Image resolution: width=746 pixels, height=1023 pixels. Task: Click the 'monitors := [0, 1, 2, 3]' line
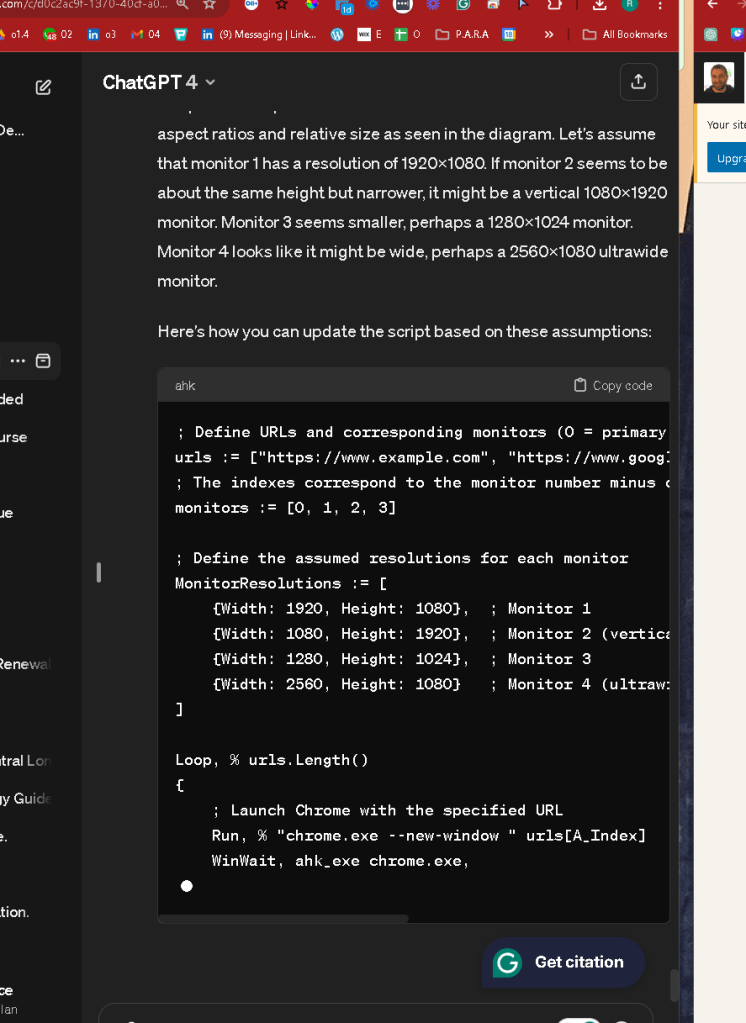(x=285, y=508)
